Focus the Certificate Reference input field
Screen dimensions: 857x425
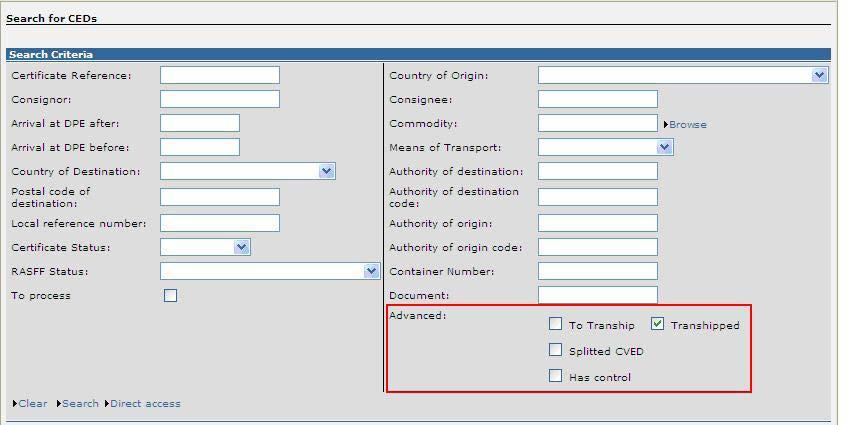tap(220, 75)
